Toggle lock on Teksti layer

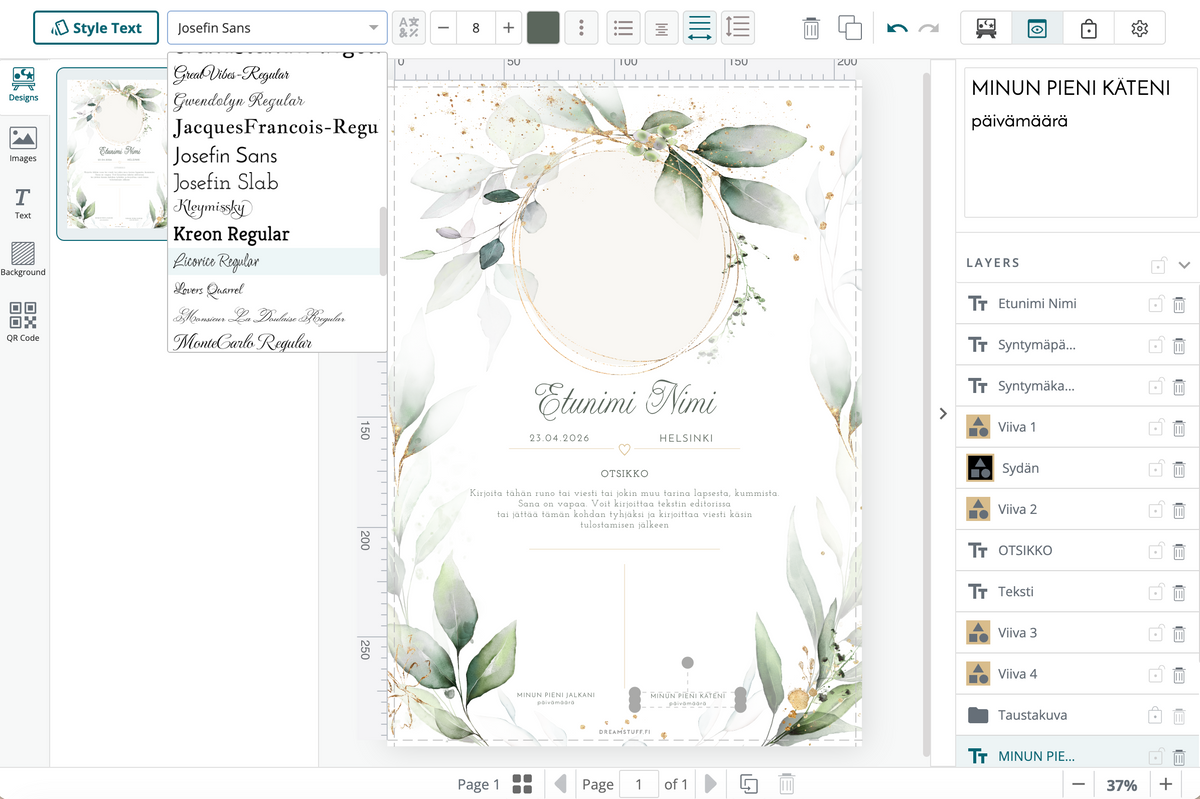(1156, 592)
